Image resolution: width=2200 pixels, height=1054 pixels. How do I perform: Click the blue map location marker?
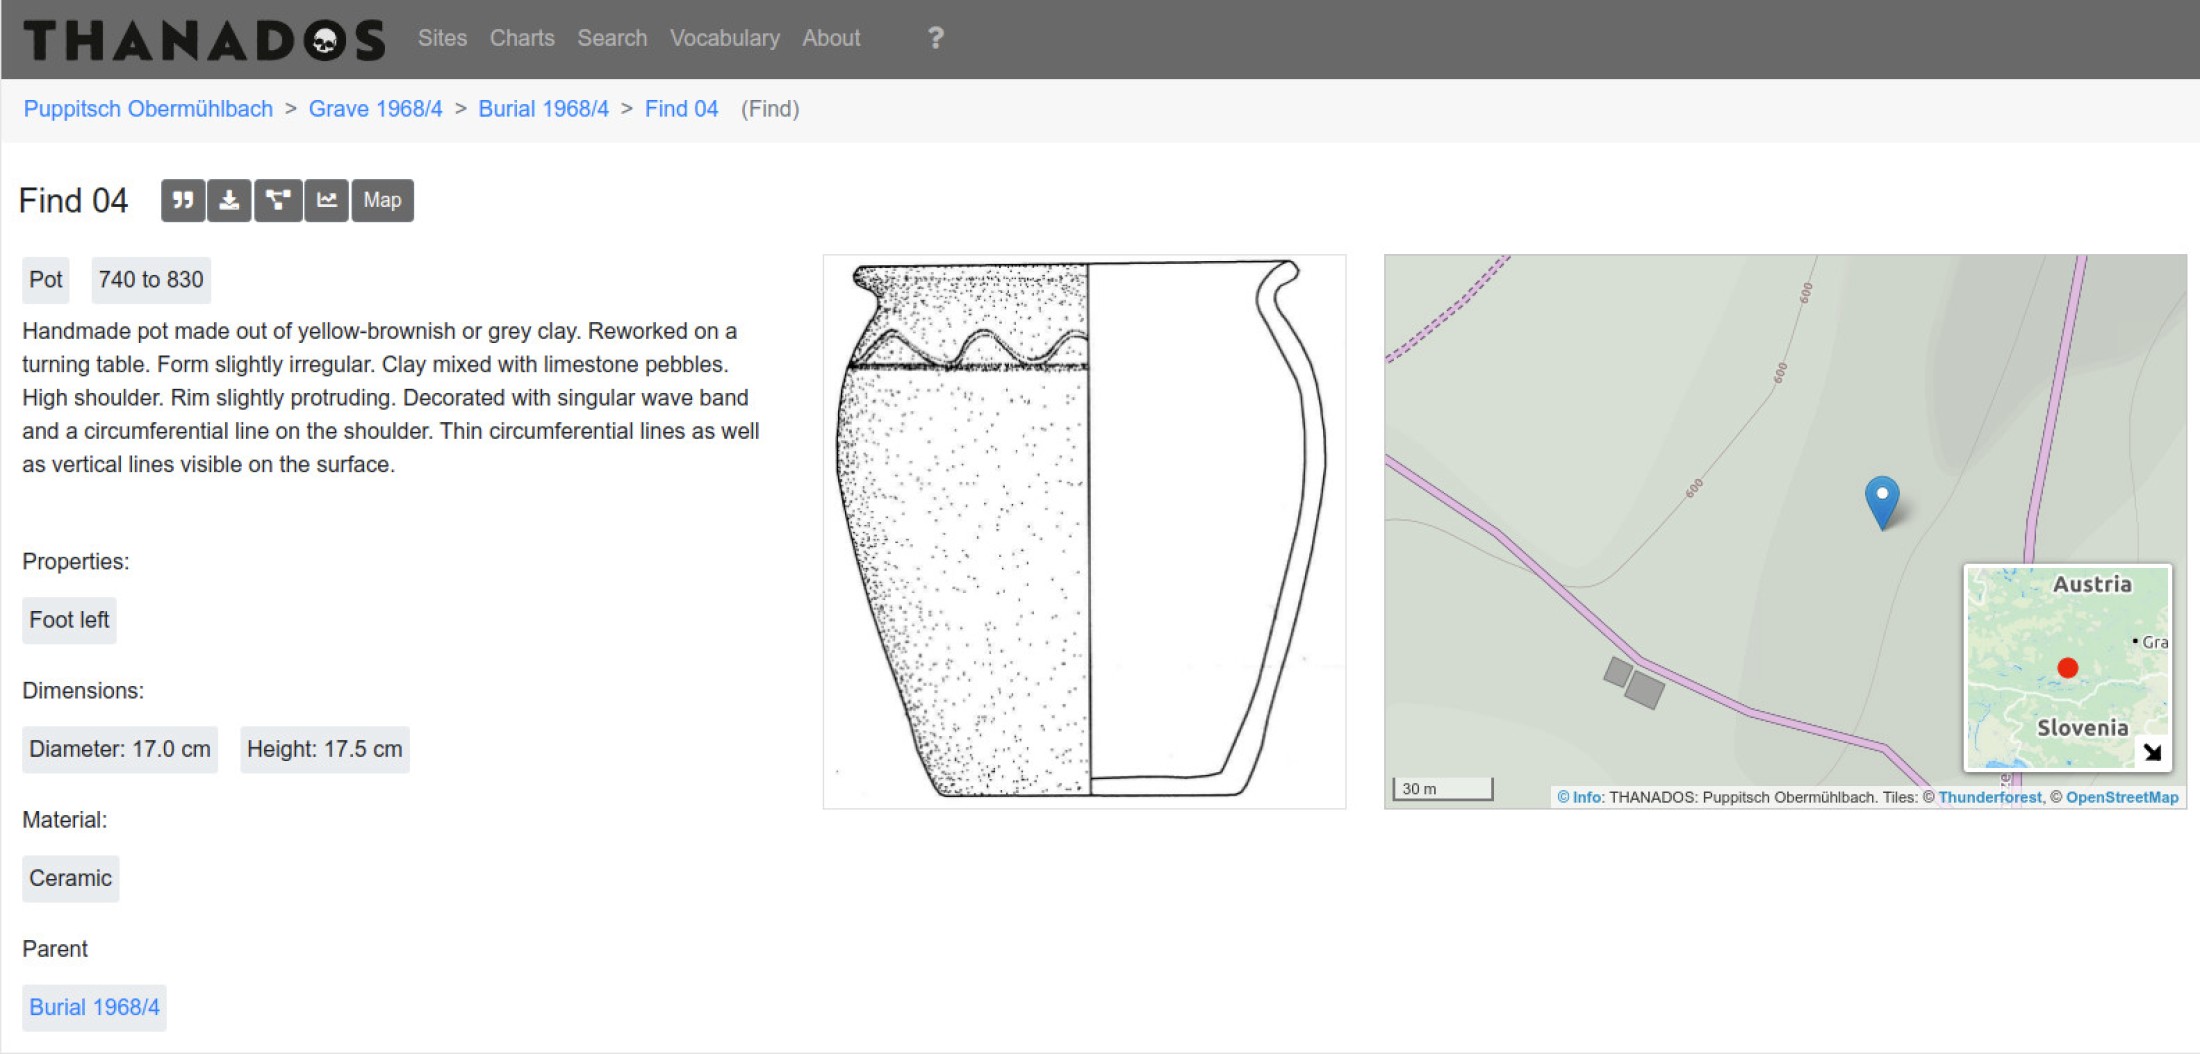click(x=1881, y=499)
